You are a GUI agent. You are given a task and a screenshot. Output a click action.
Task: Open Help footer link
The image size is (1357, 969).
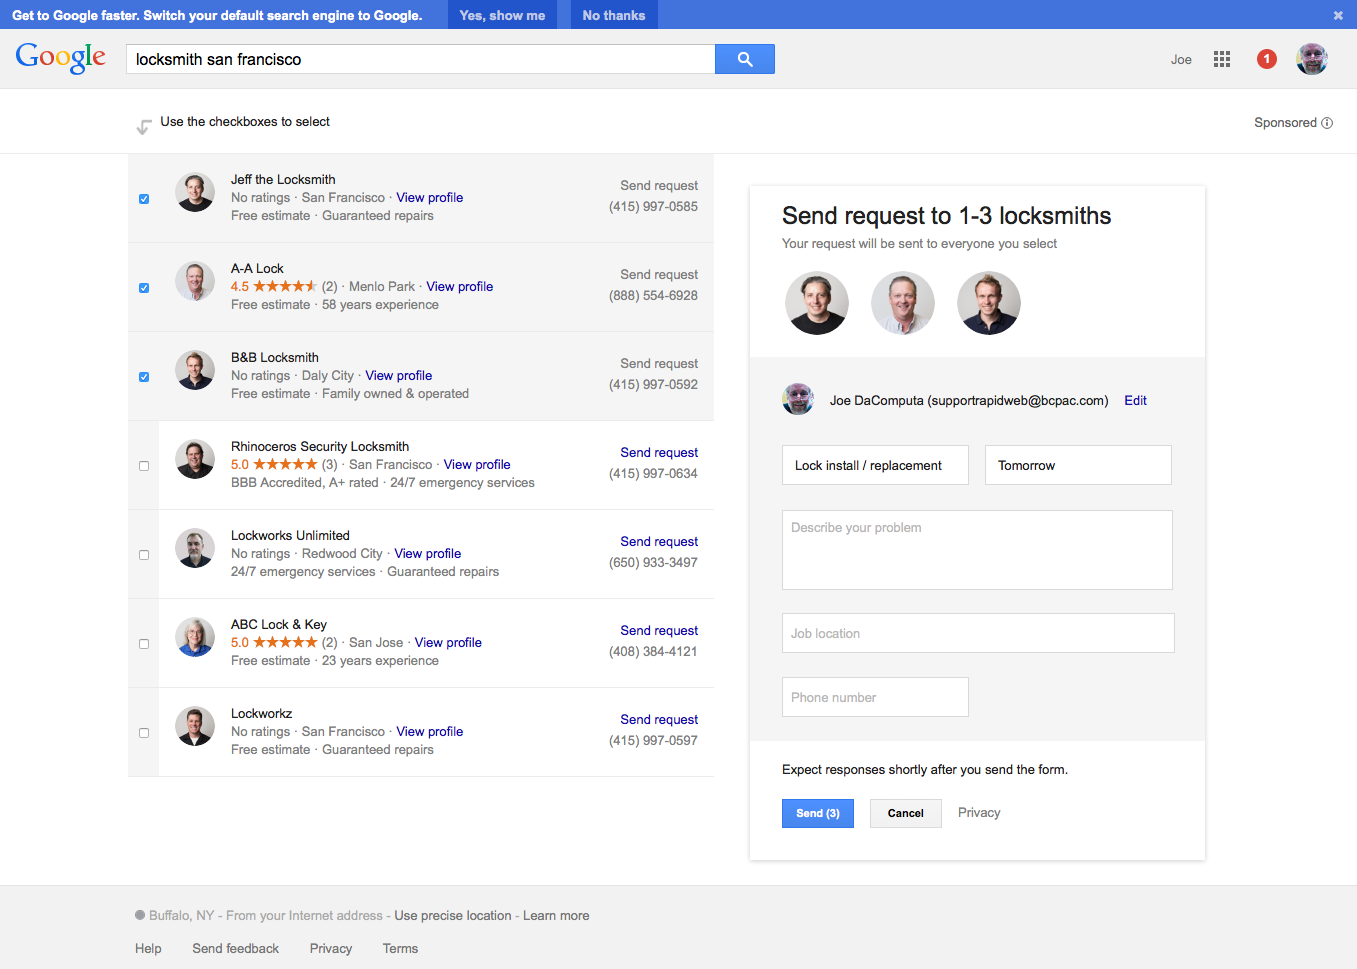tap(148, 948)
